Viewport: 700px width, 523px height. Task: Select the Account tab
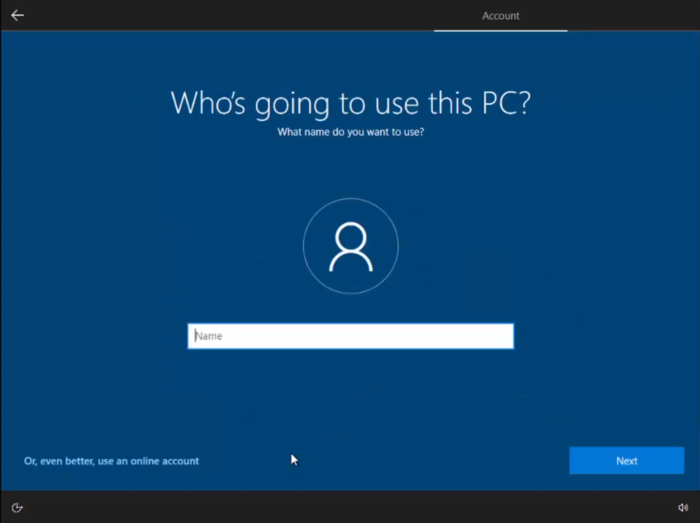[x=500, y=16]
